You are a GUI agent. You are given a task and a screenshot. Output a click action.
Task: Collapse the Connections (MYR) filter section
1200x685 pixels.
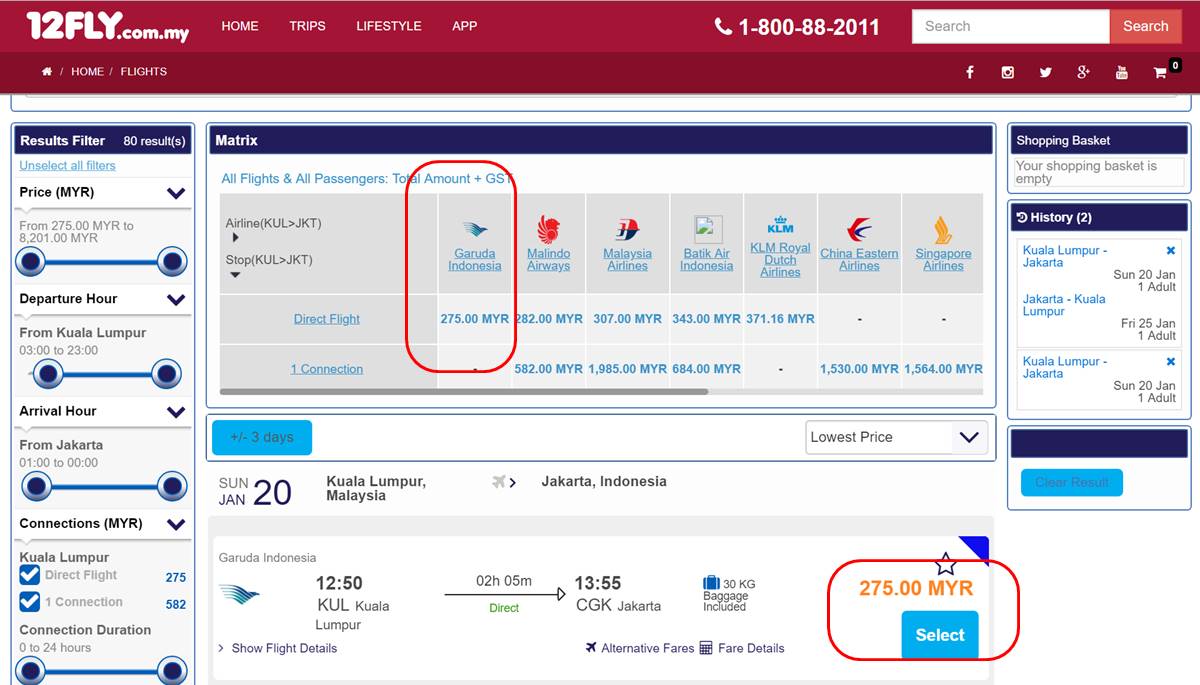click(x=176, y=524)
